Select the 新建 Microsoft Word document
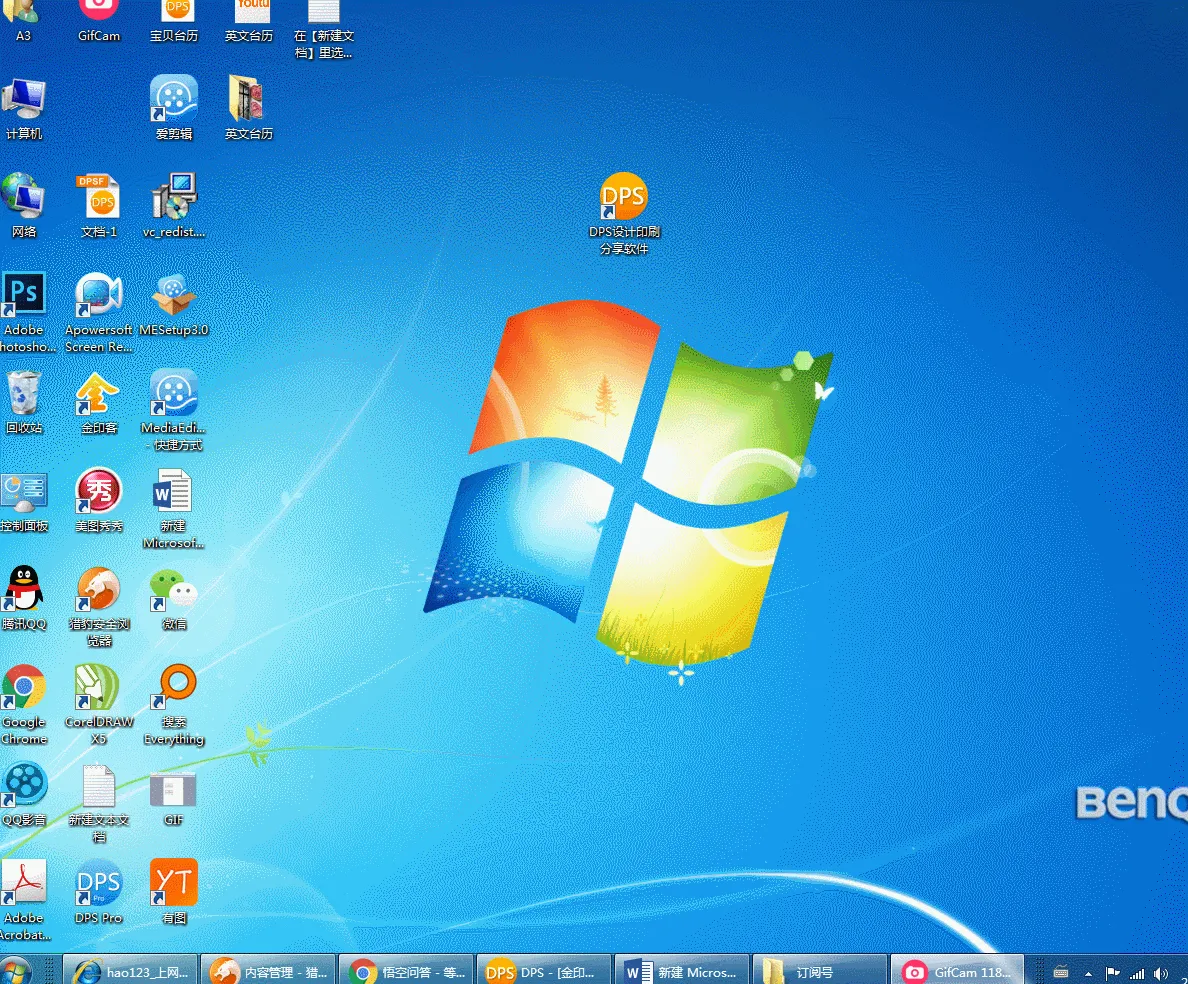This screenshot has width=1188, height=984. (174, 508)
